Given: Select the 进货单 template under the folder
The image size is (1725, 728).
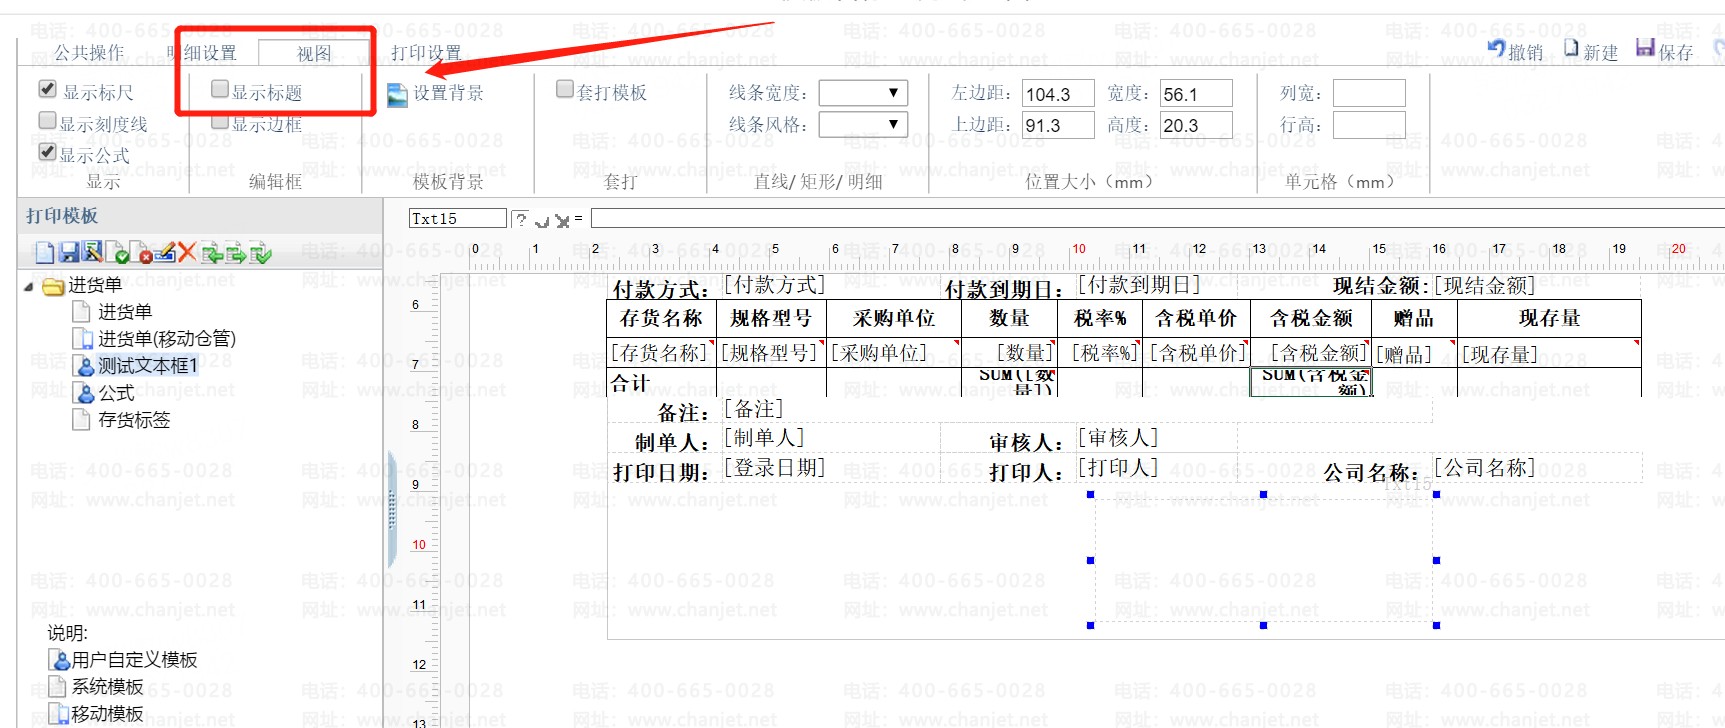Looking at the screenshot, I should pos(125,312).
